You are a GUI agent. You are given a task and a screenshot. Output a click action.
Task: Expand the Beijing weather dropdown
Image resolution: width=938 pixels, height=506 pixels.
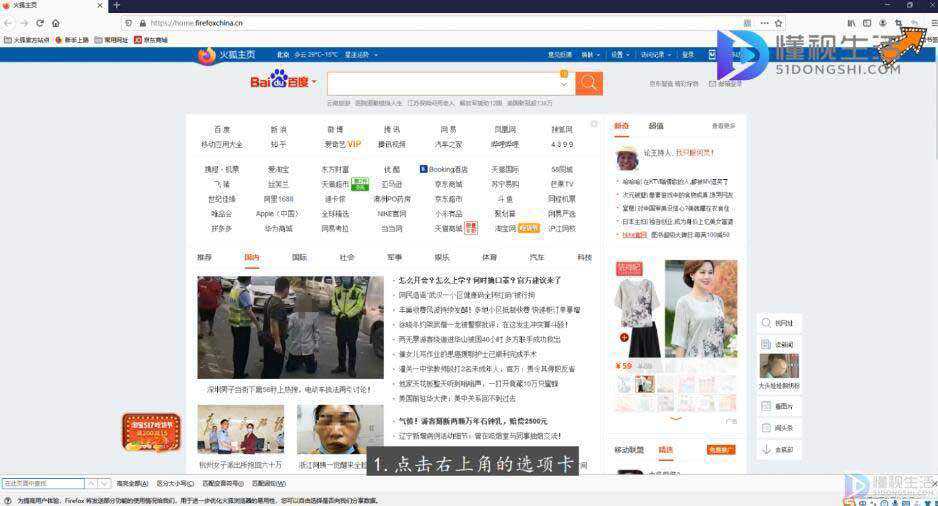tap(376, 55)
